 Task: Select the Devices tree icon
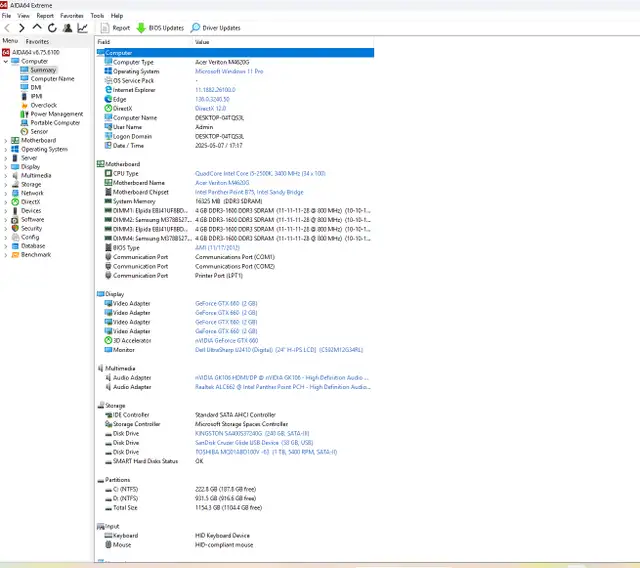[15, 211]
